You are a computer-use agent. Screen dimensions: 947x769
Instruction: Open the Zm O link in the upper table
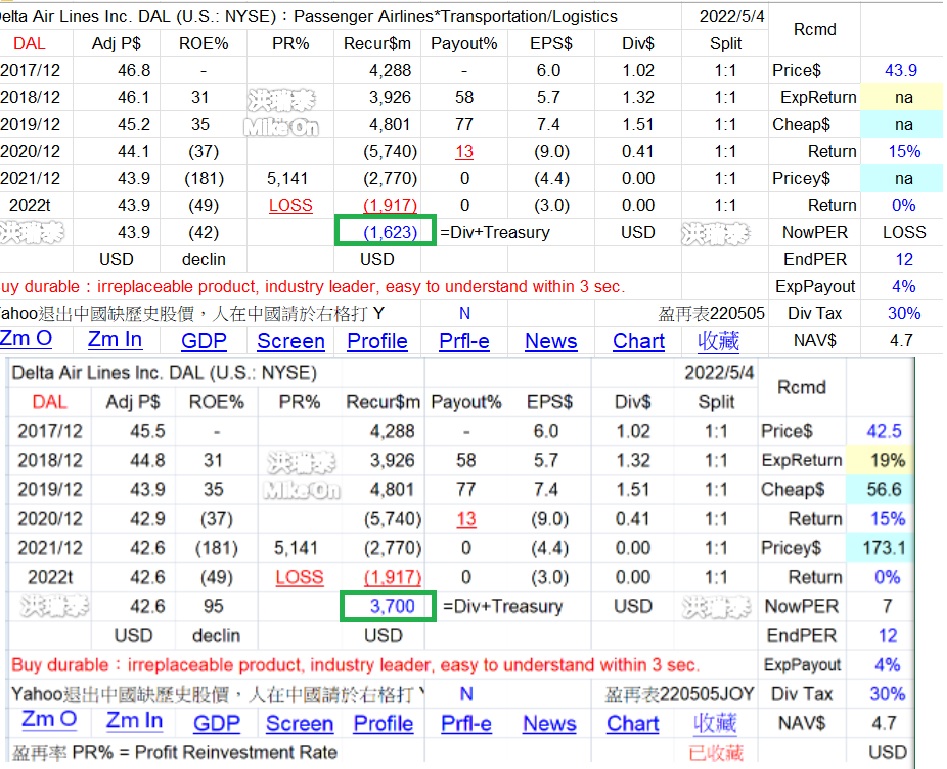(25, 339)
